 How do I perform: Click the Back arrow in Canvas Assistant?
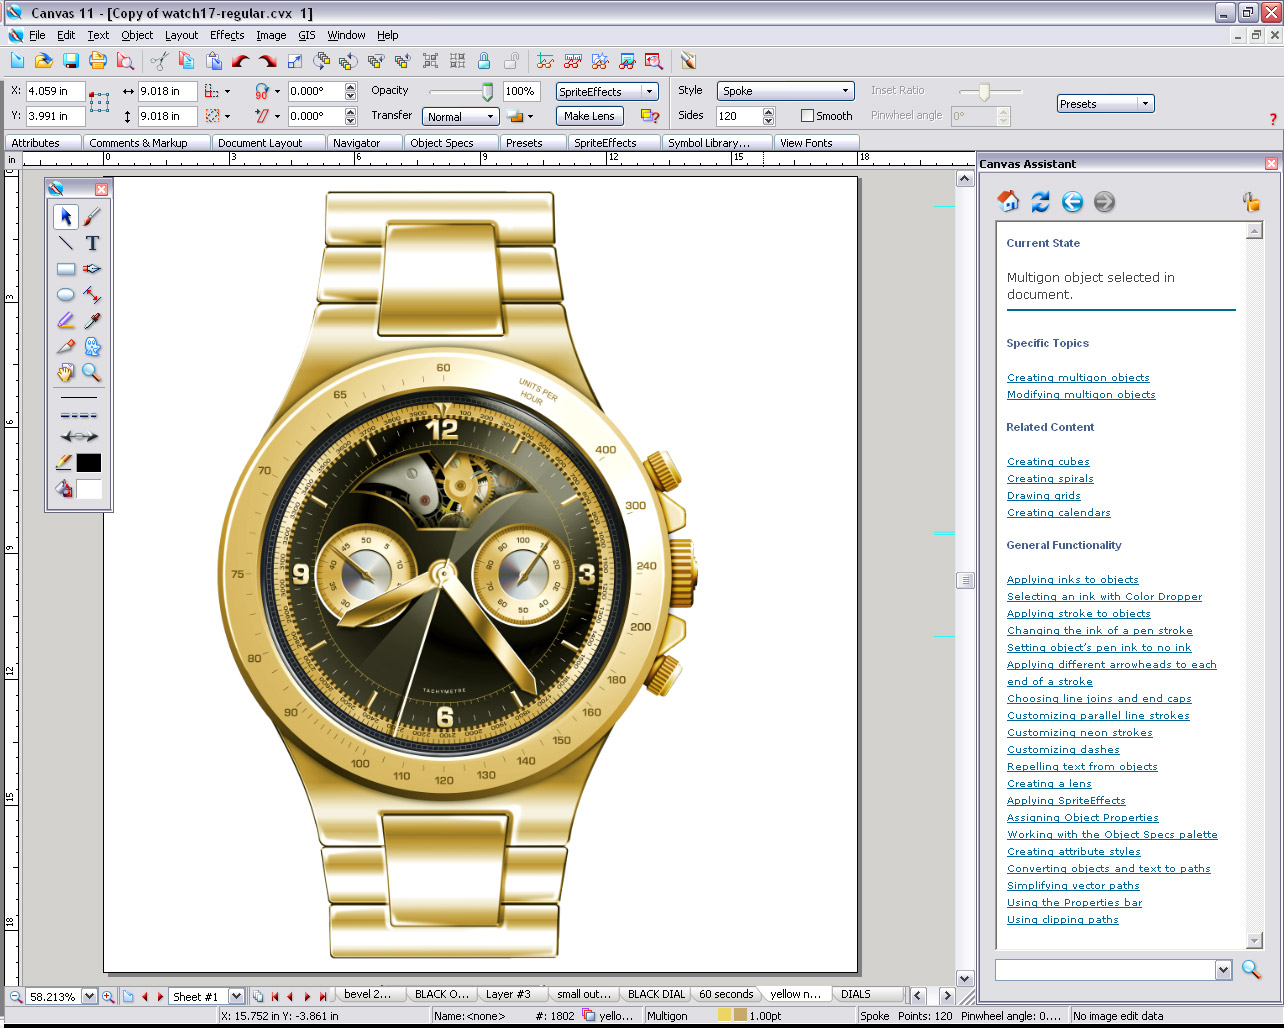[x=1072, y=201]
